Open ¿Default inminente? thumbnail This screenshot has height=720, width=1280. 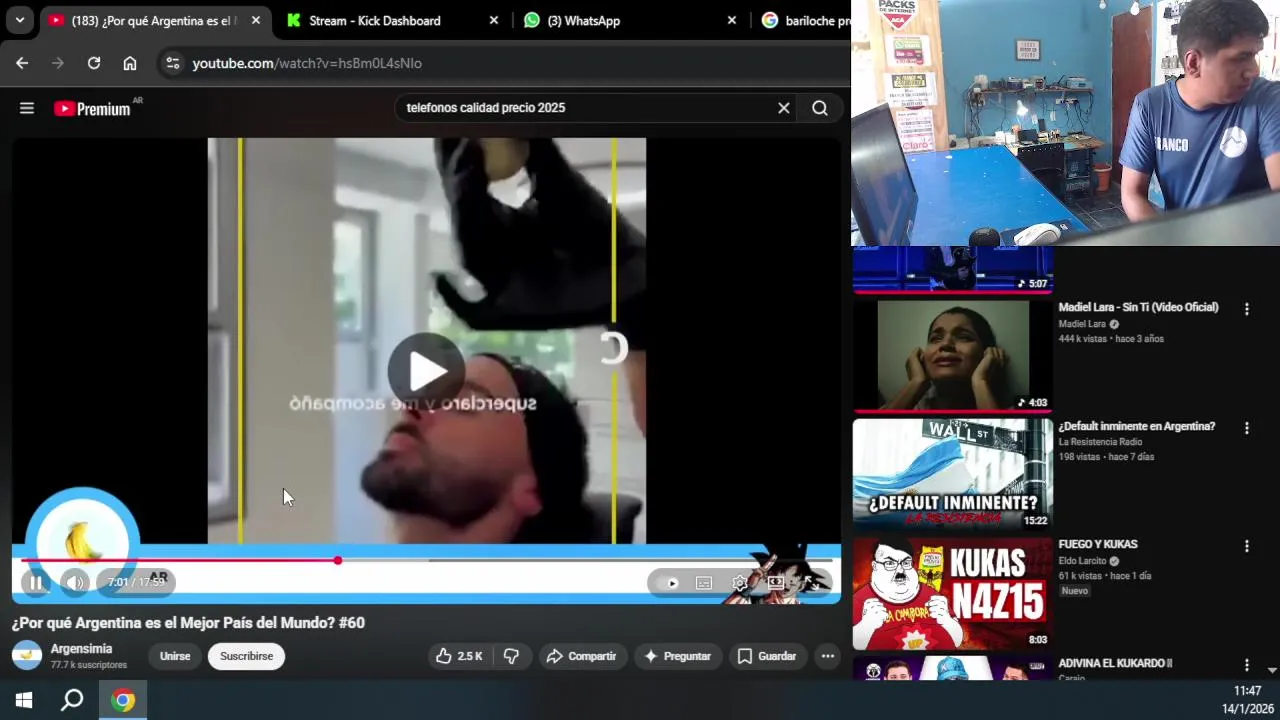(x=953, y=474)
